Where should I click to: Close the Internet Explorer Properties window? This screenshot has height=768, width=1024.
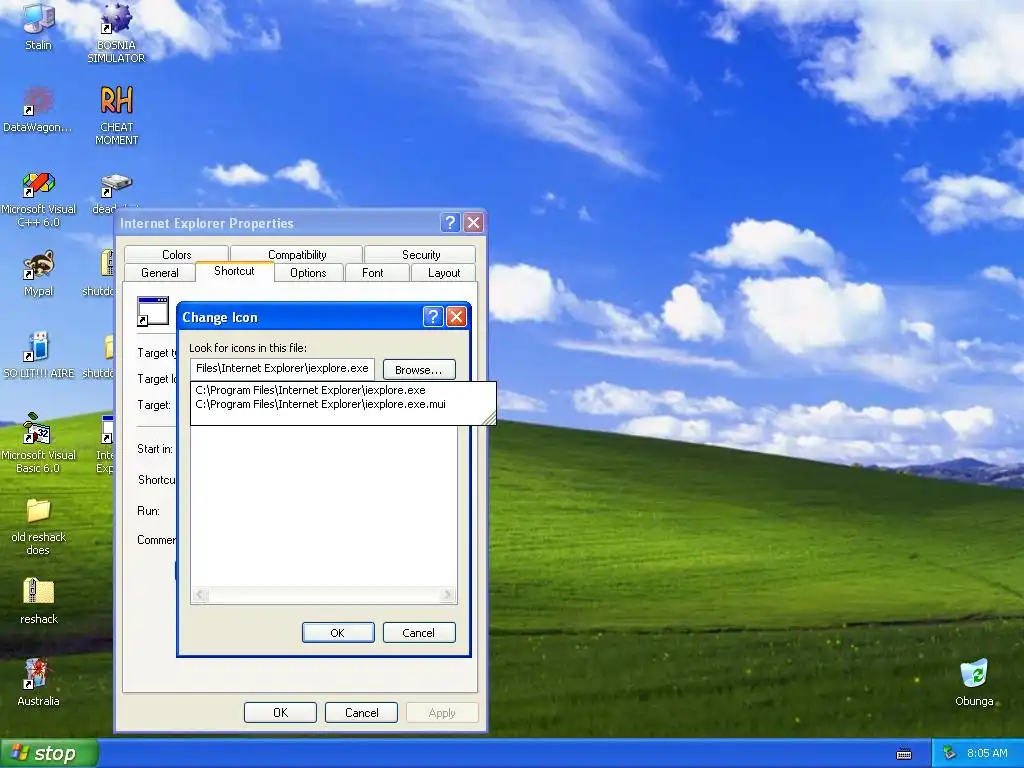(473, 223)
